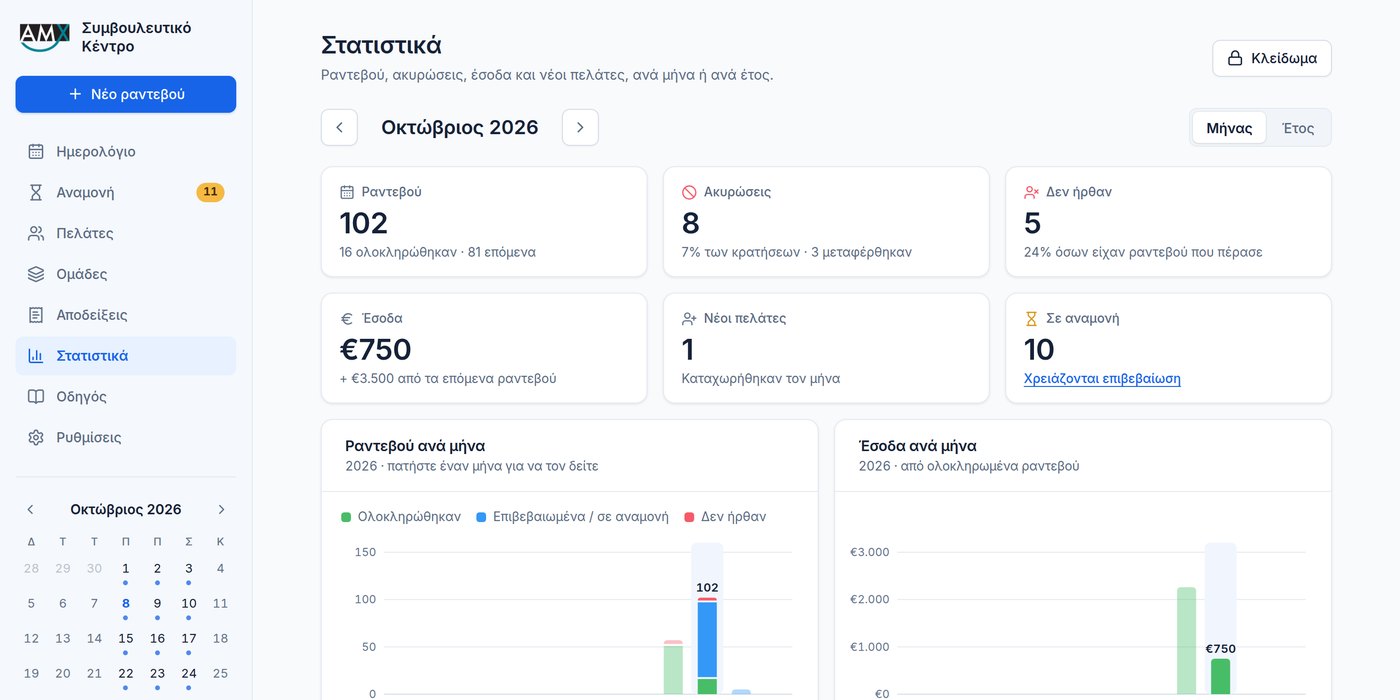1400x700 pixels.
Task: Show next month in sidebar mini calendar
Action: (x=221, y=510)
